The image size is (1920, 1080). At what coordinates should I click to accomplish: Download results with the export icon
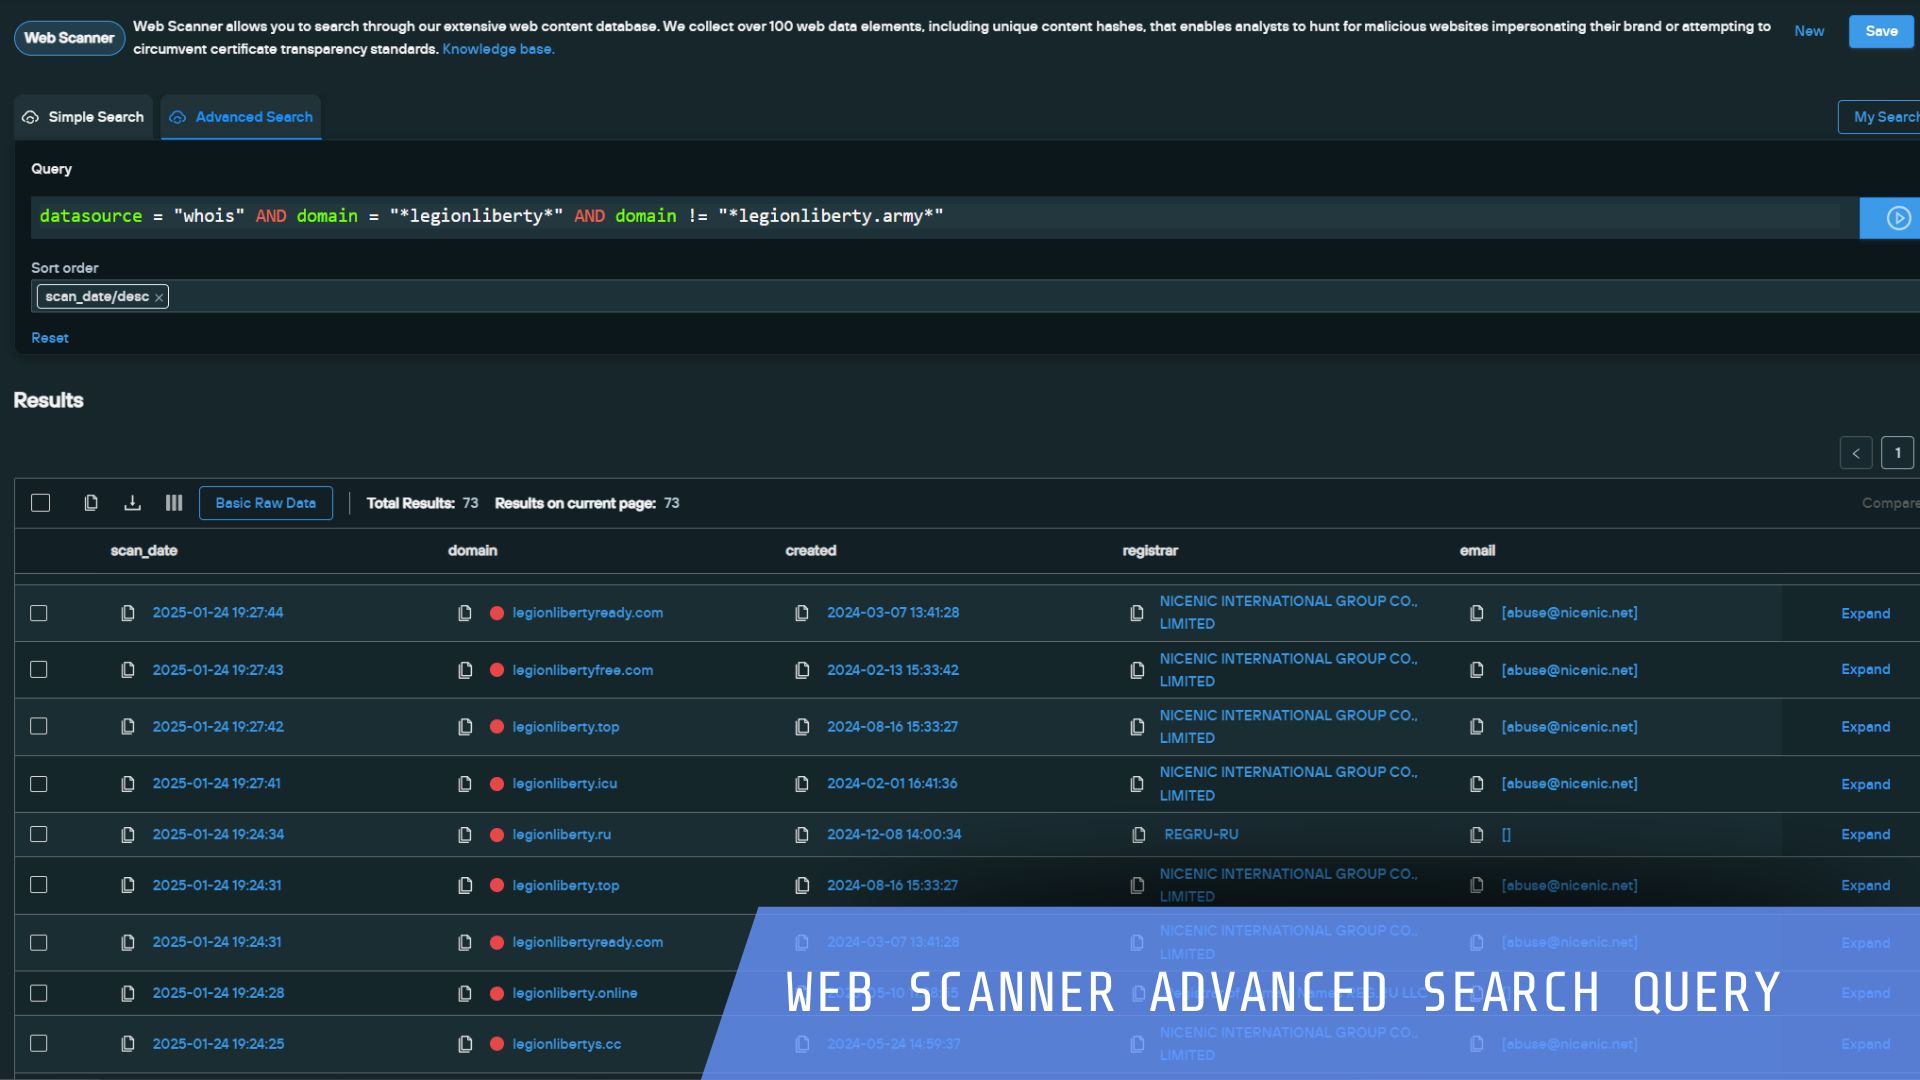[132, 503]
